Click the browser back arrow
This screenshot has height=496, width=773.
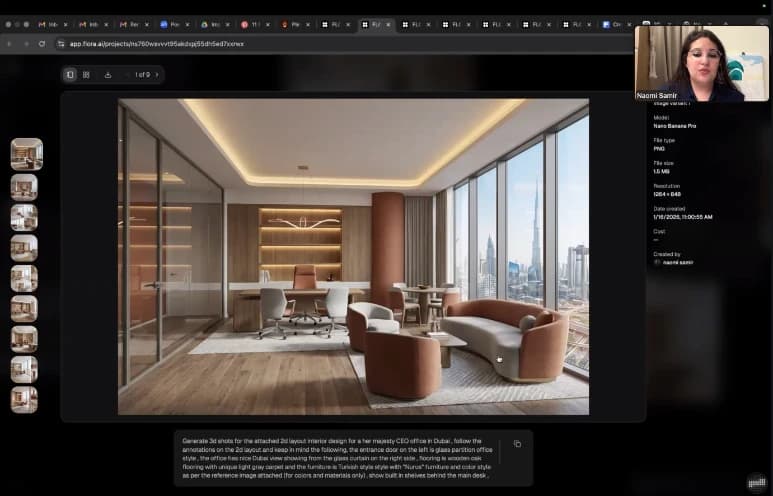coord(9,44)
